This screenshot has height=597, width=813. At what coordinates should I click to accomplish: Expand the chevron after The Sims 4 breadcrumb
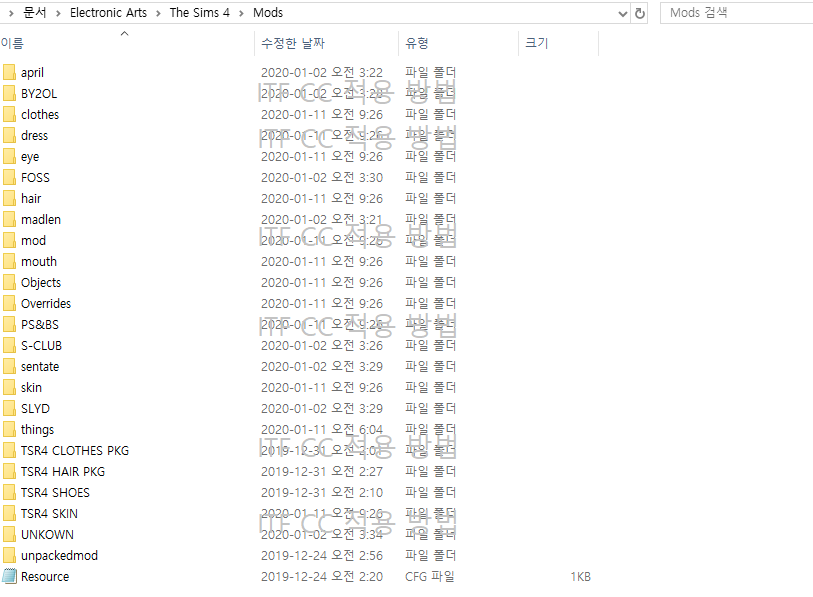(x=241, y=13)
